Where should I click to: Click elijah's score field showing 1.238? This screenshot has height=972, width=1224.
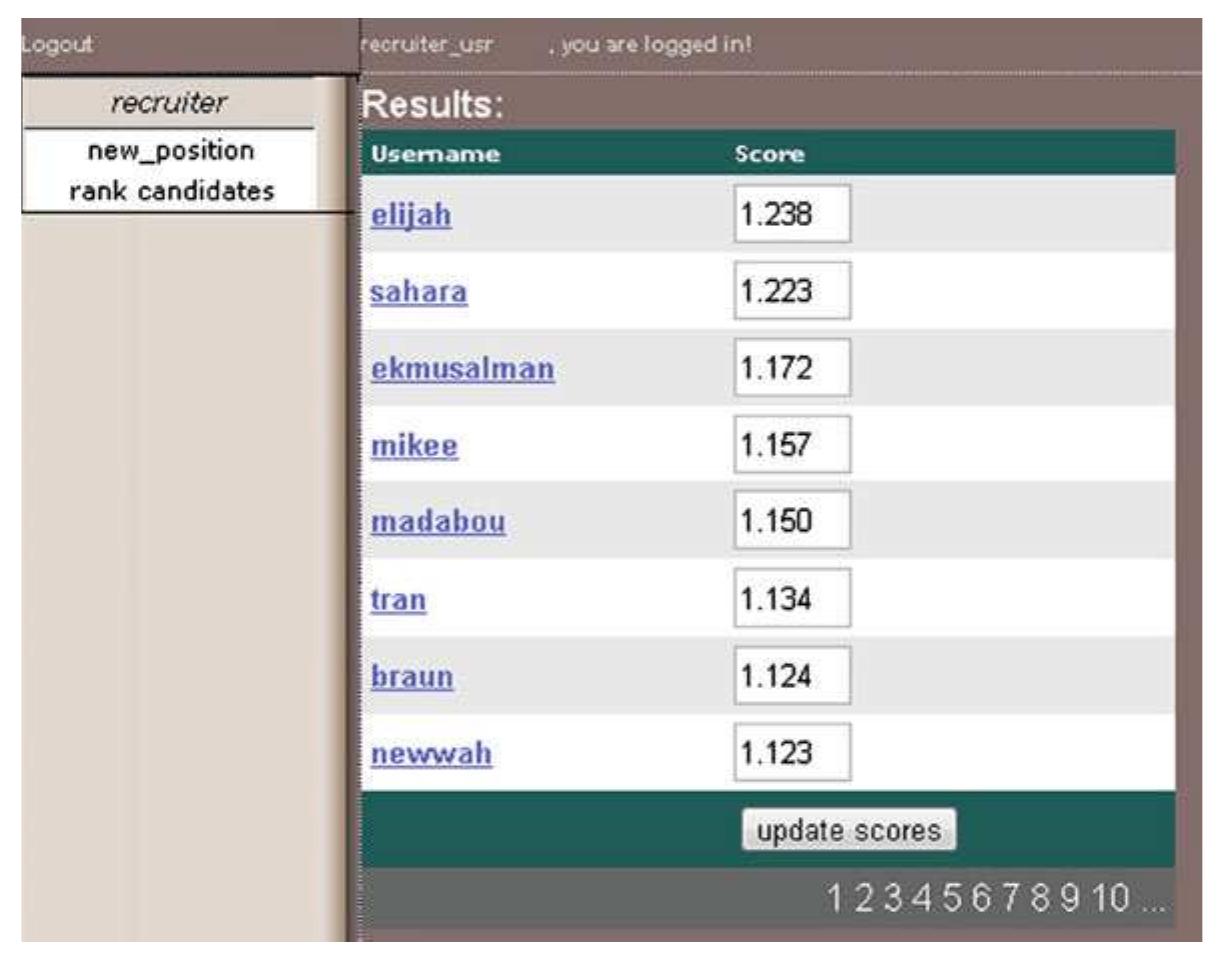(x=791, y=213)
